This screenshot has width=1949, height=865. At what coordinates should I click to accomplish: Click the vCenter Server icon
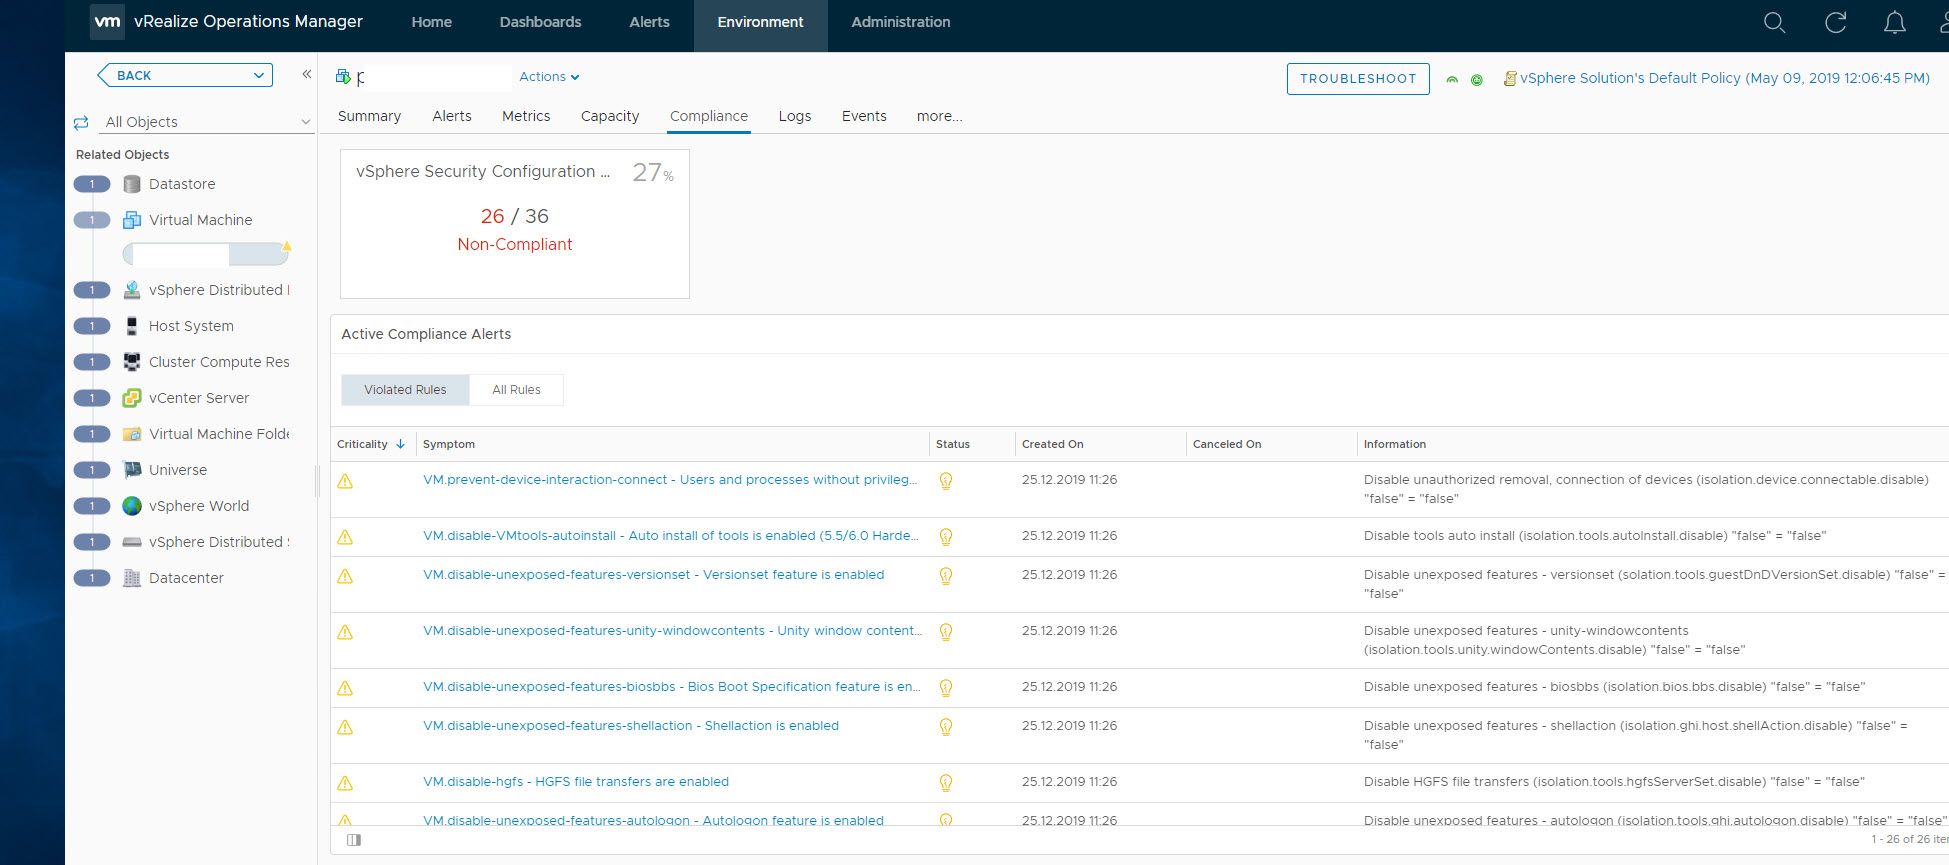point(132,398)
